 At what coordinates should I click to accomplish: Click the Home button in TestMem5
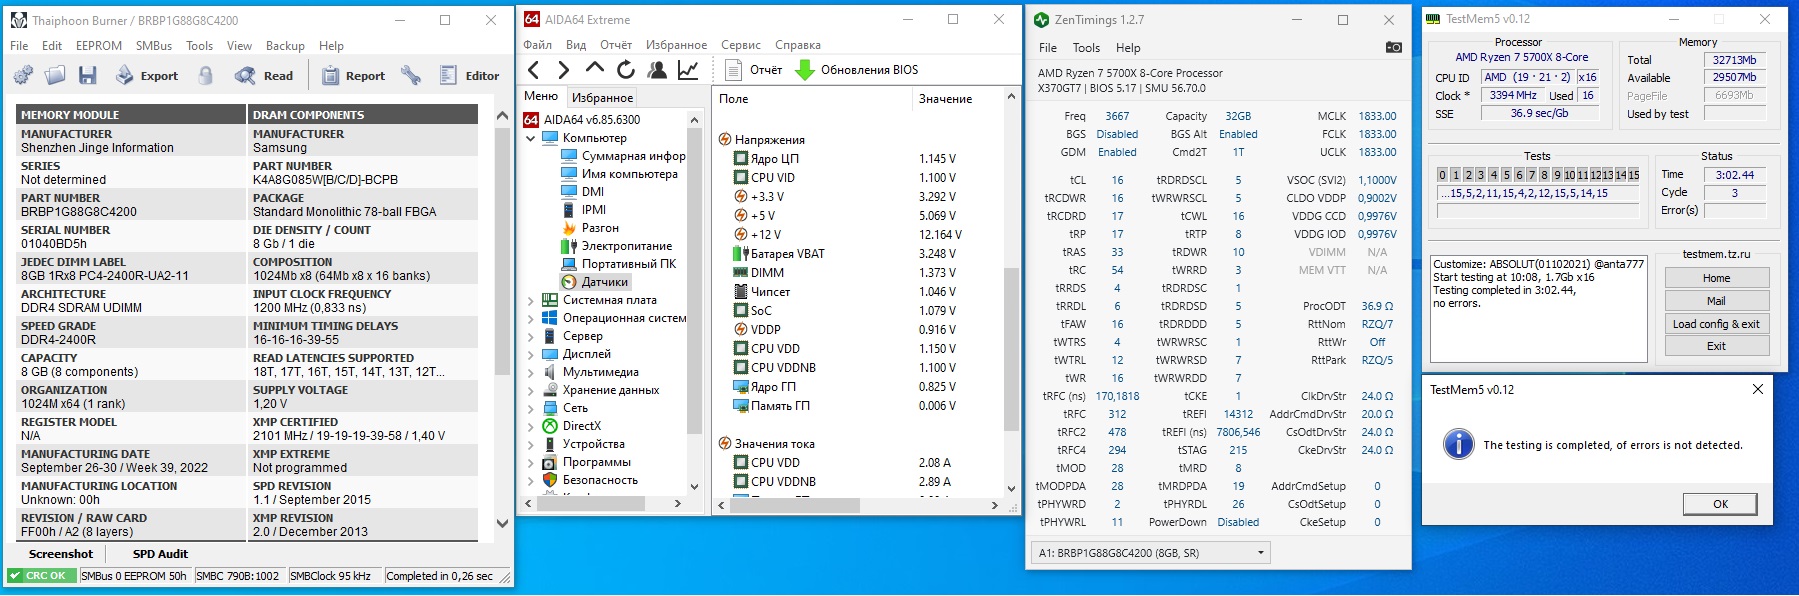click(1716, 278)
